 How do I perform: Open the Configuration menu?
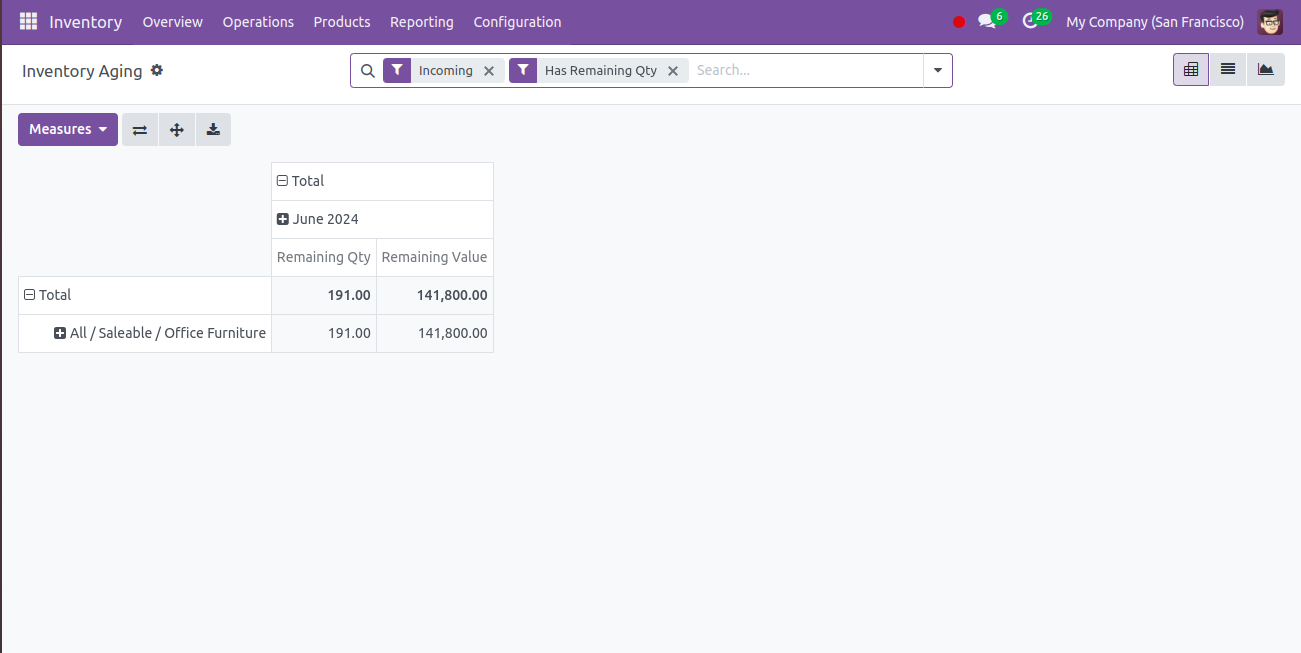pyautogui.click(x=517, y=22)
